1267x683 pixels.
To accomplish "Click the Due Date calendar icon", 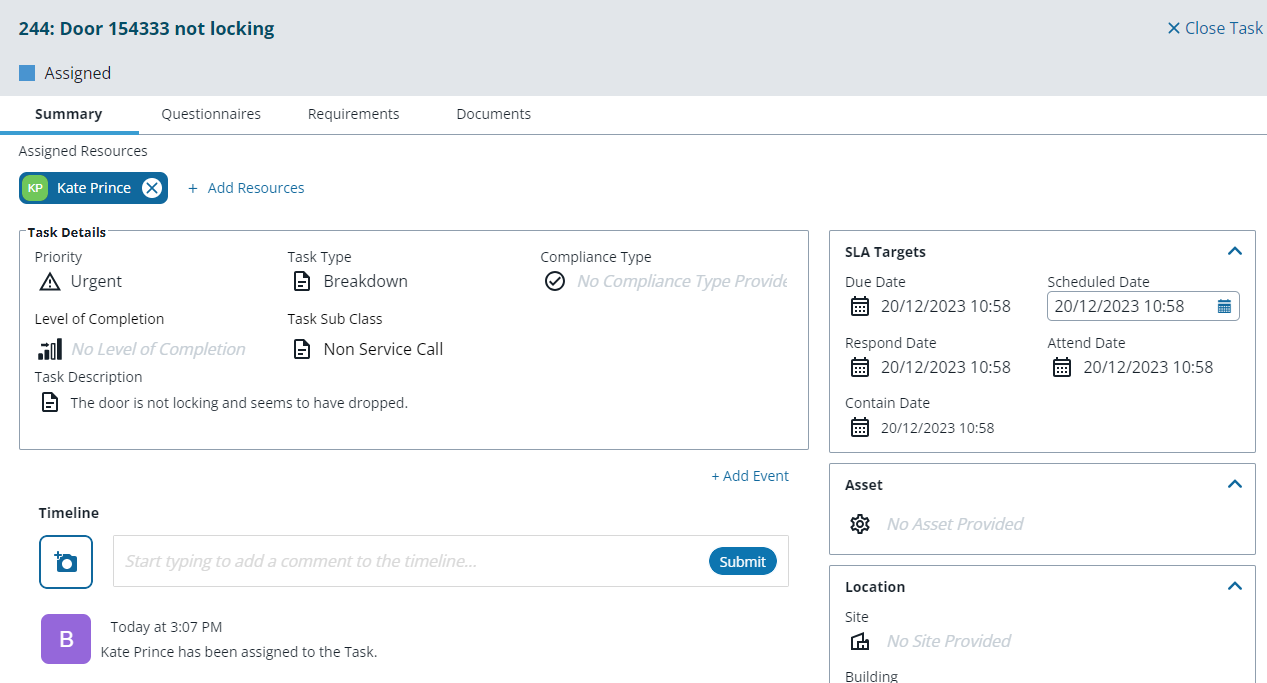I will (x=860, y=307).
